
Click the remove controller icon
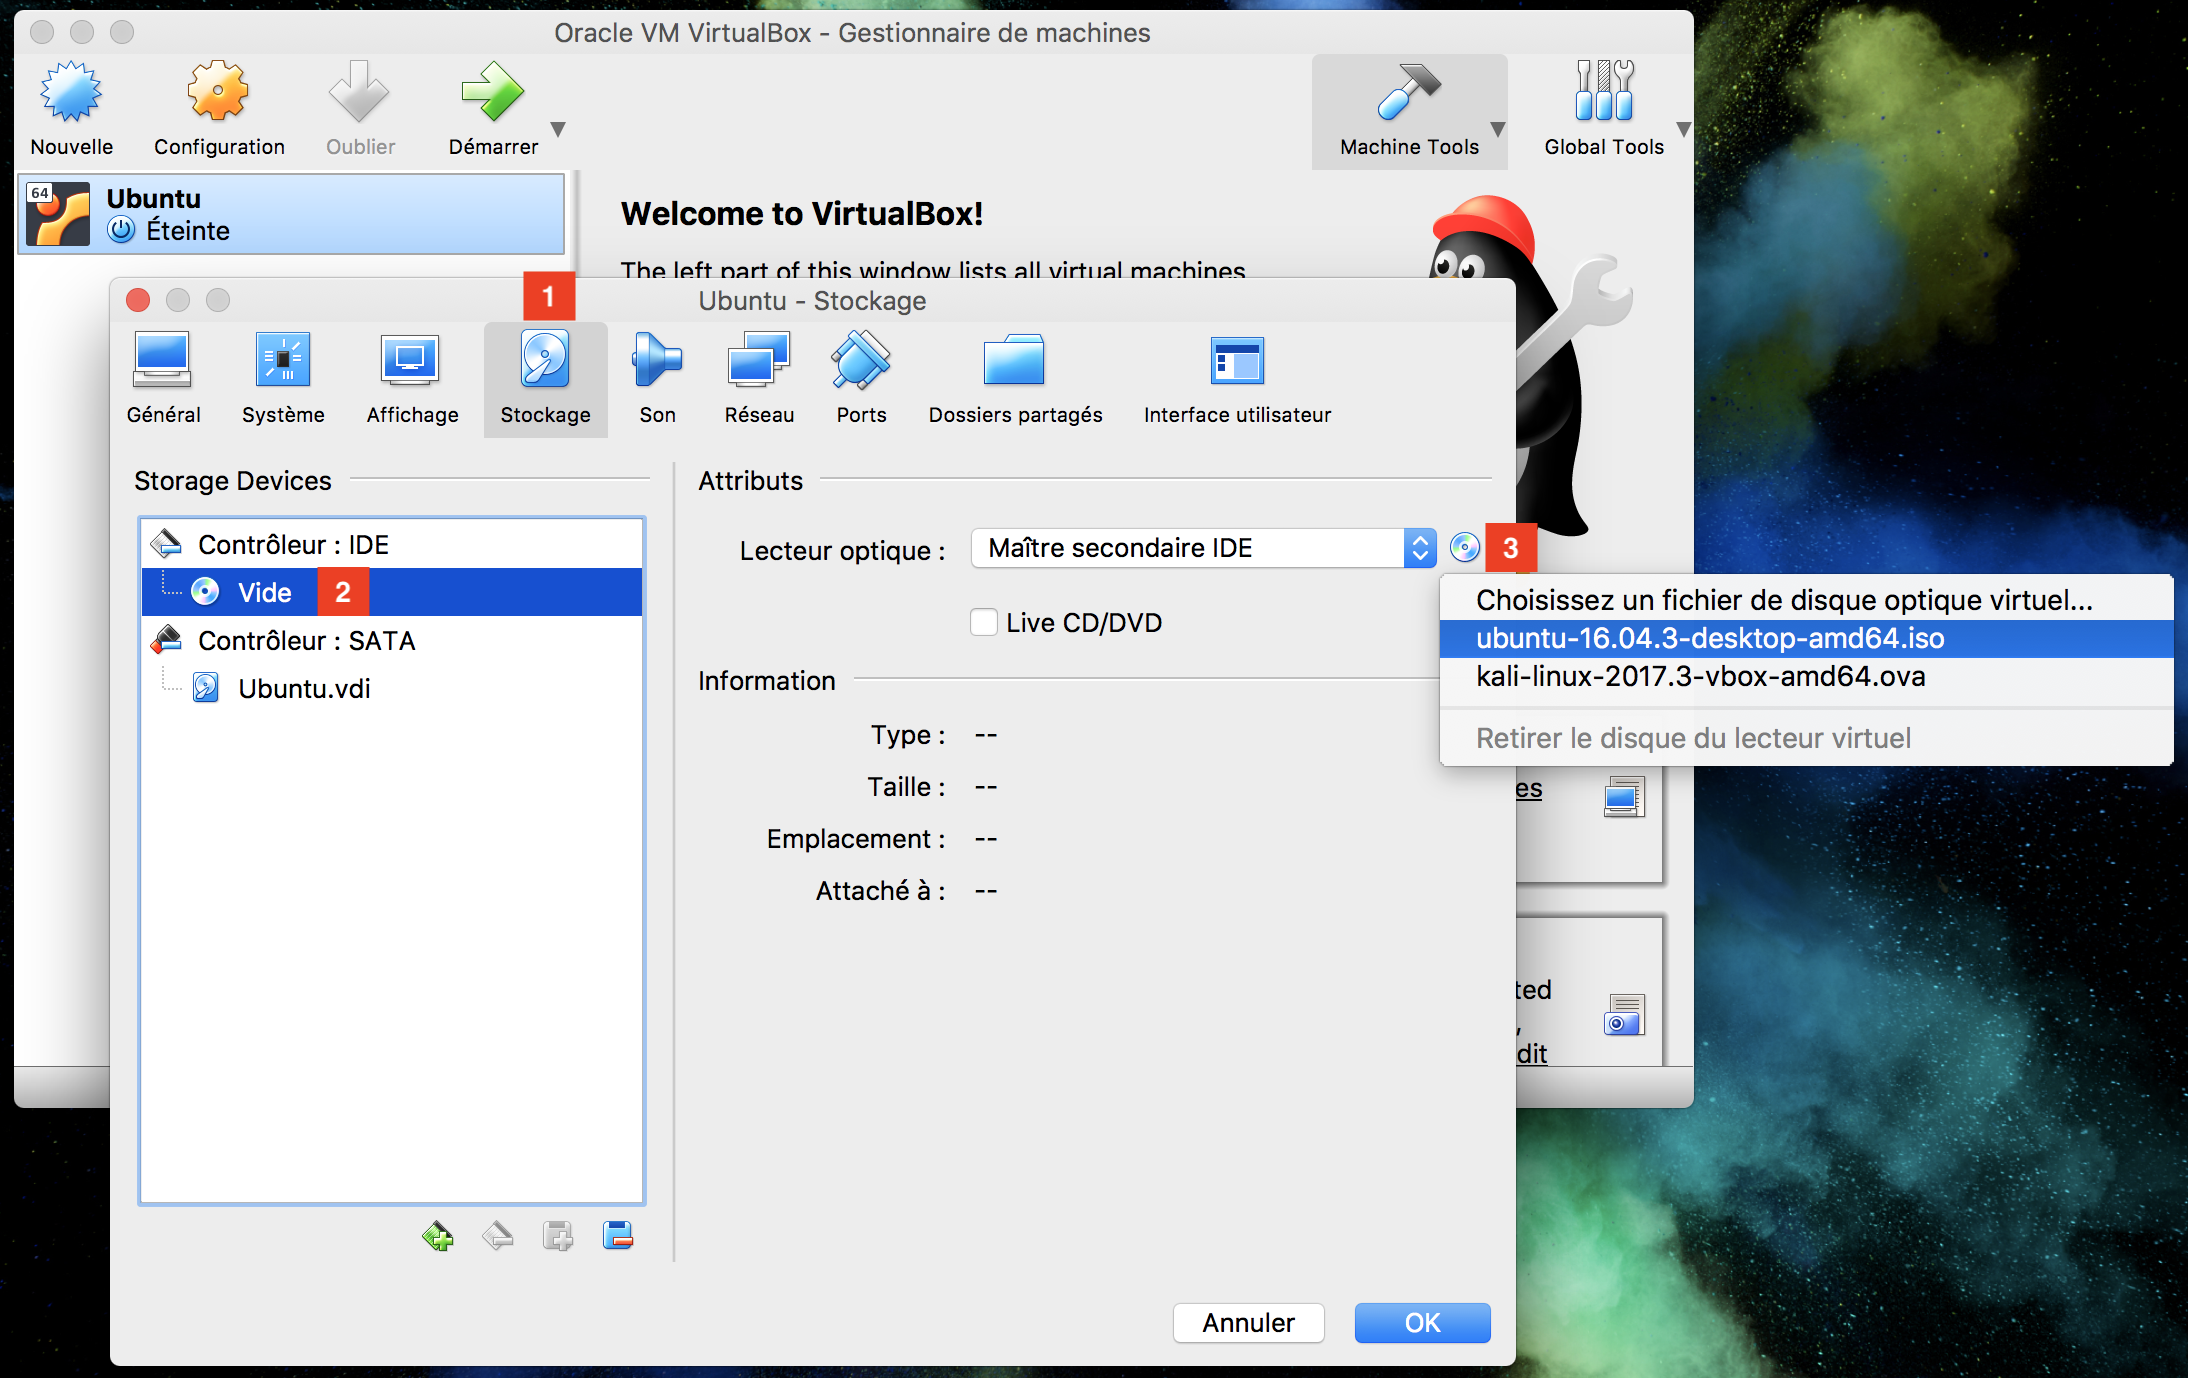[x=498, y=1236]
